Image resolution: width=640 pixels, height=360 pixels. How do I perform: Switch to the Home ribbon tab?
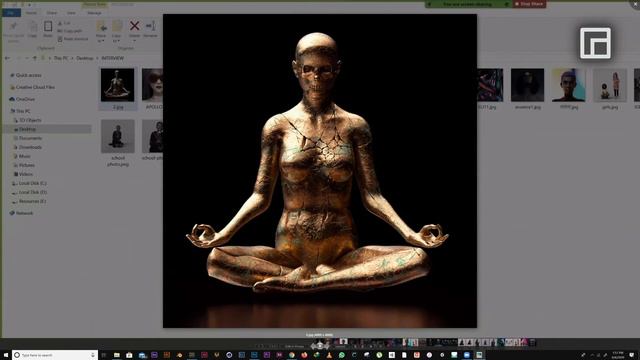tap(31, 13)
